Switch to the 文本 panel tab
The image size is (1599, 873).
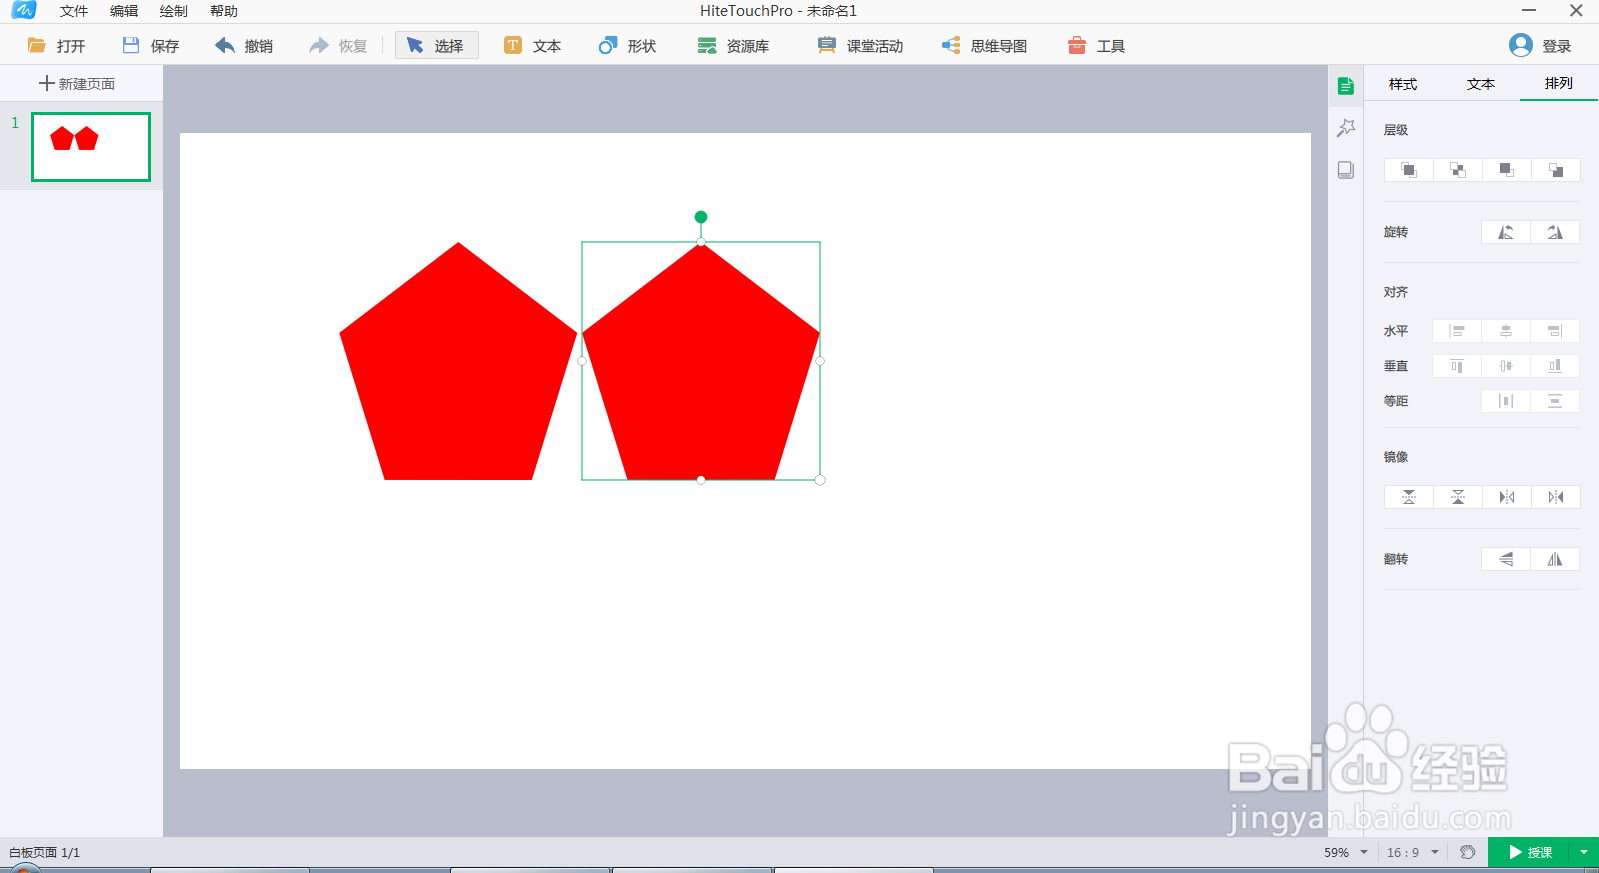[x=1481, y=84]
